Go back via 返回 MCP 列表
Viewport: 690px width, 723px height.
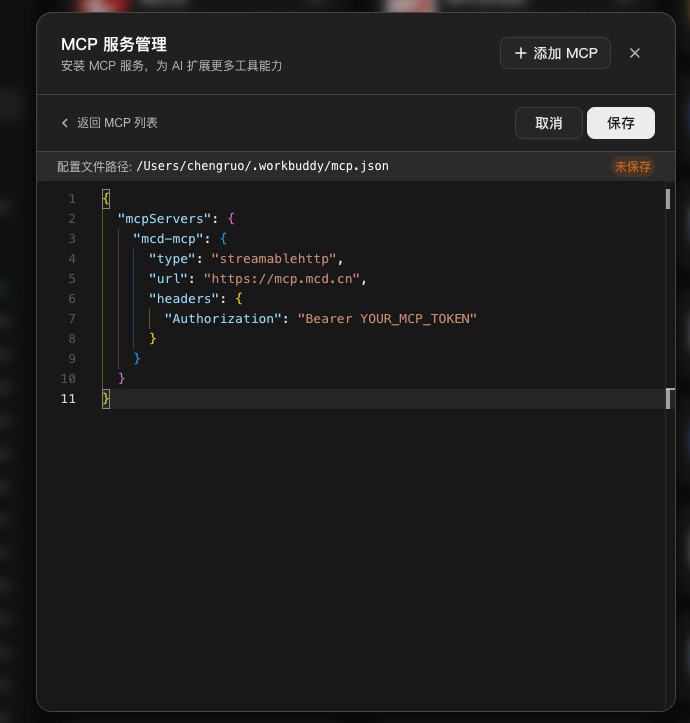click(110, 123)
